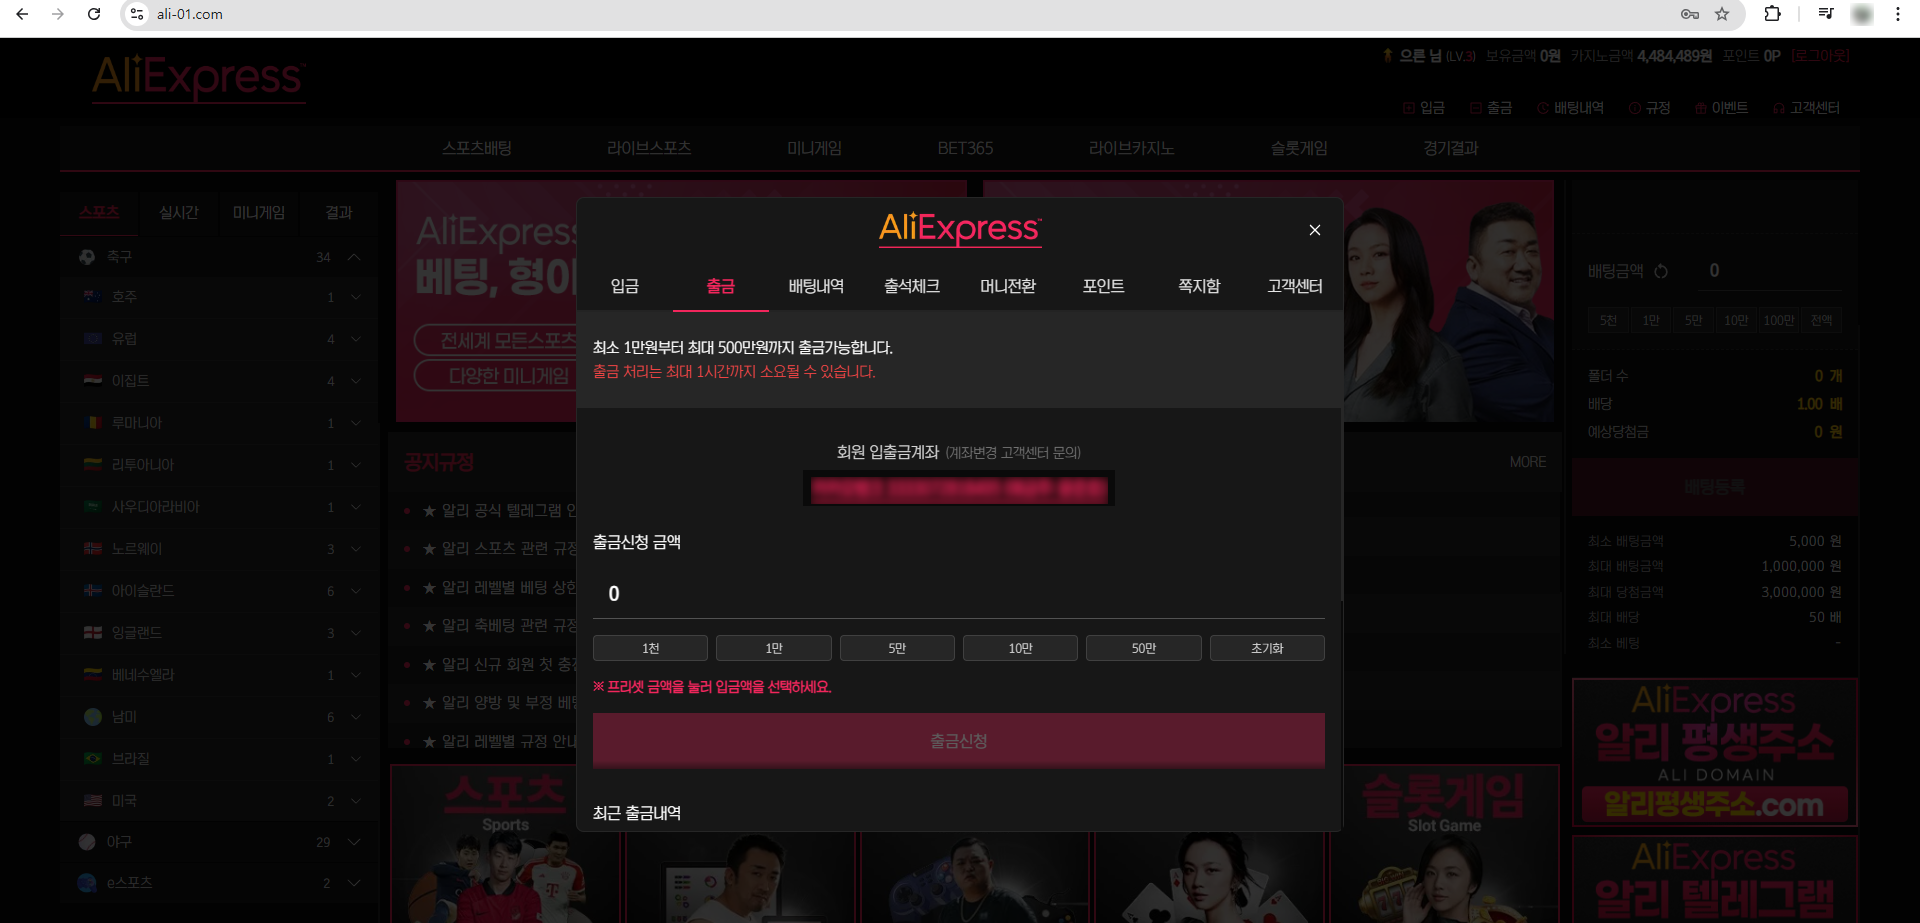The height and width of the screenshot is (923, 1920).
Task: Expand the 유럽 league chevron
Action: (x=356, y=339)
